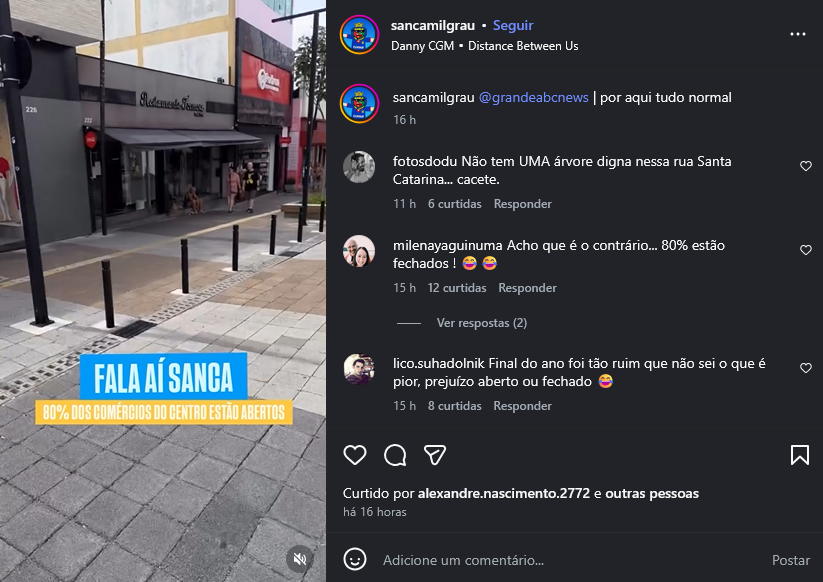Focus the Adicione um comentário field
This screenshot has height=582, width=823.
(x=572, y=560)
